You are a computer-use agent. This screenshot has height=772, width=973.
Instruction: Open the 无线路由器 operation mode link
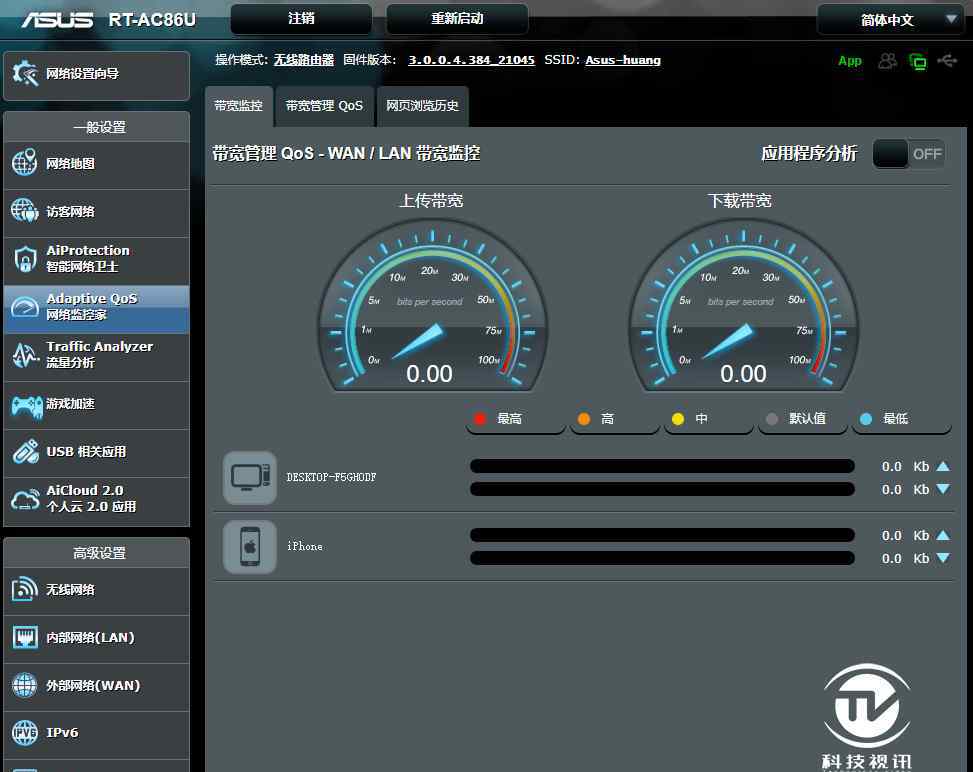(x=304, y=60)
